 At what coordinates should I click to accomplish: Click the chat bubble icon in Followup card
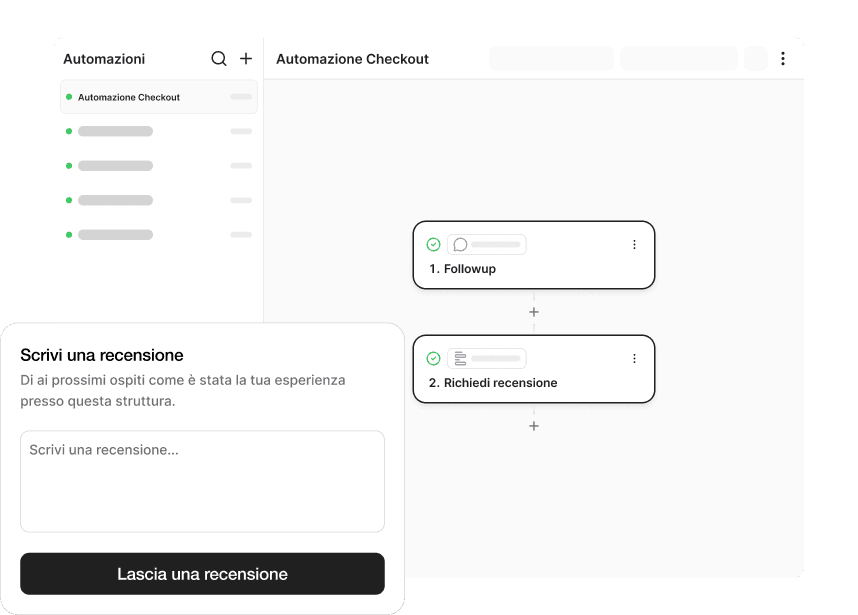[x=460, y=245]
